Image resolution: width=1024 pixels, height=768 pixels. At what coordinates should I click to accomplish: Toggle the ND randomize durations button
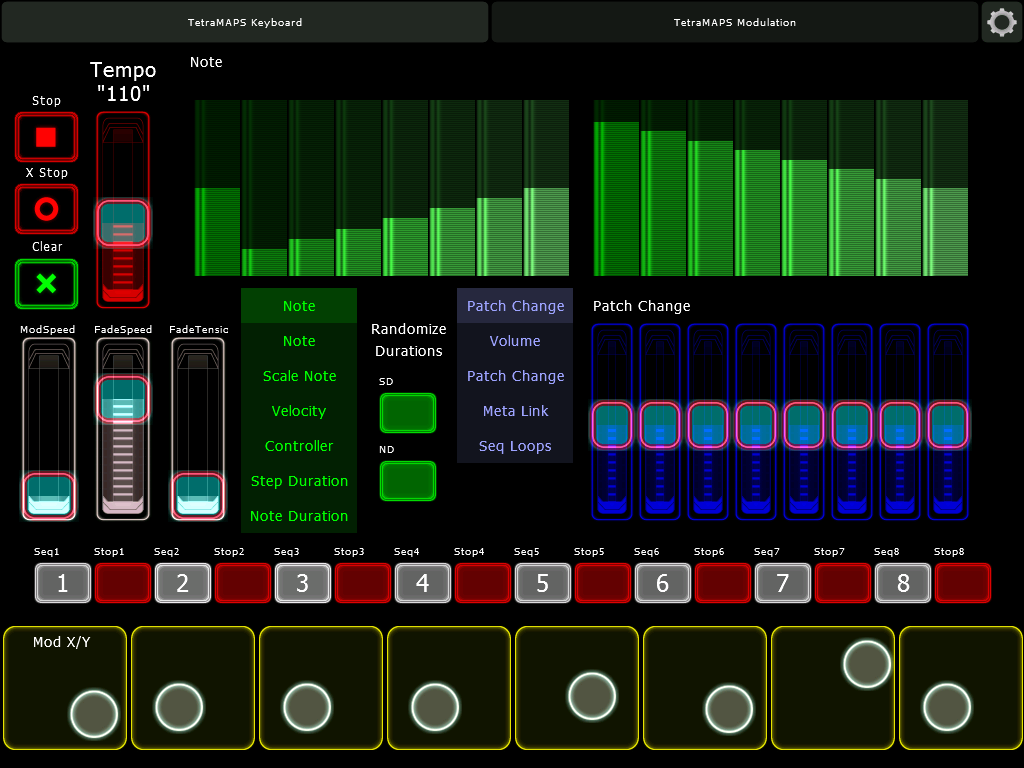408,481
